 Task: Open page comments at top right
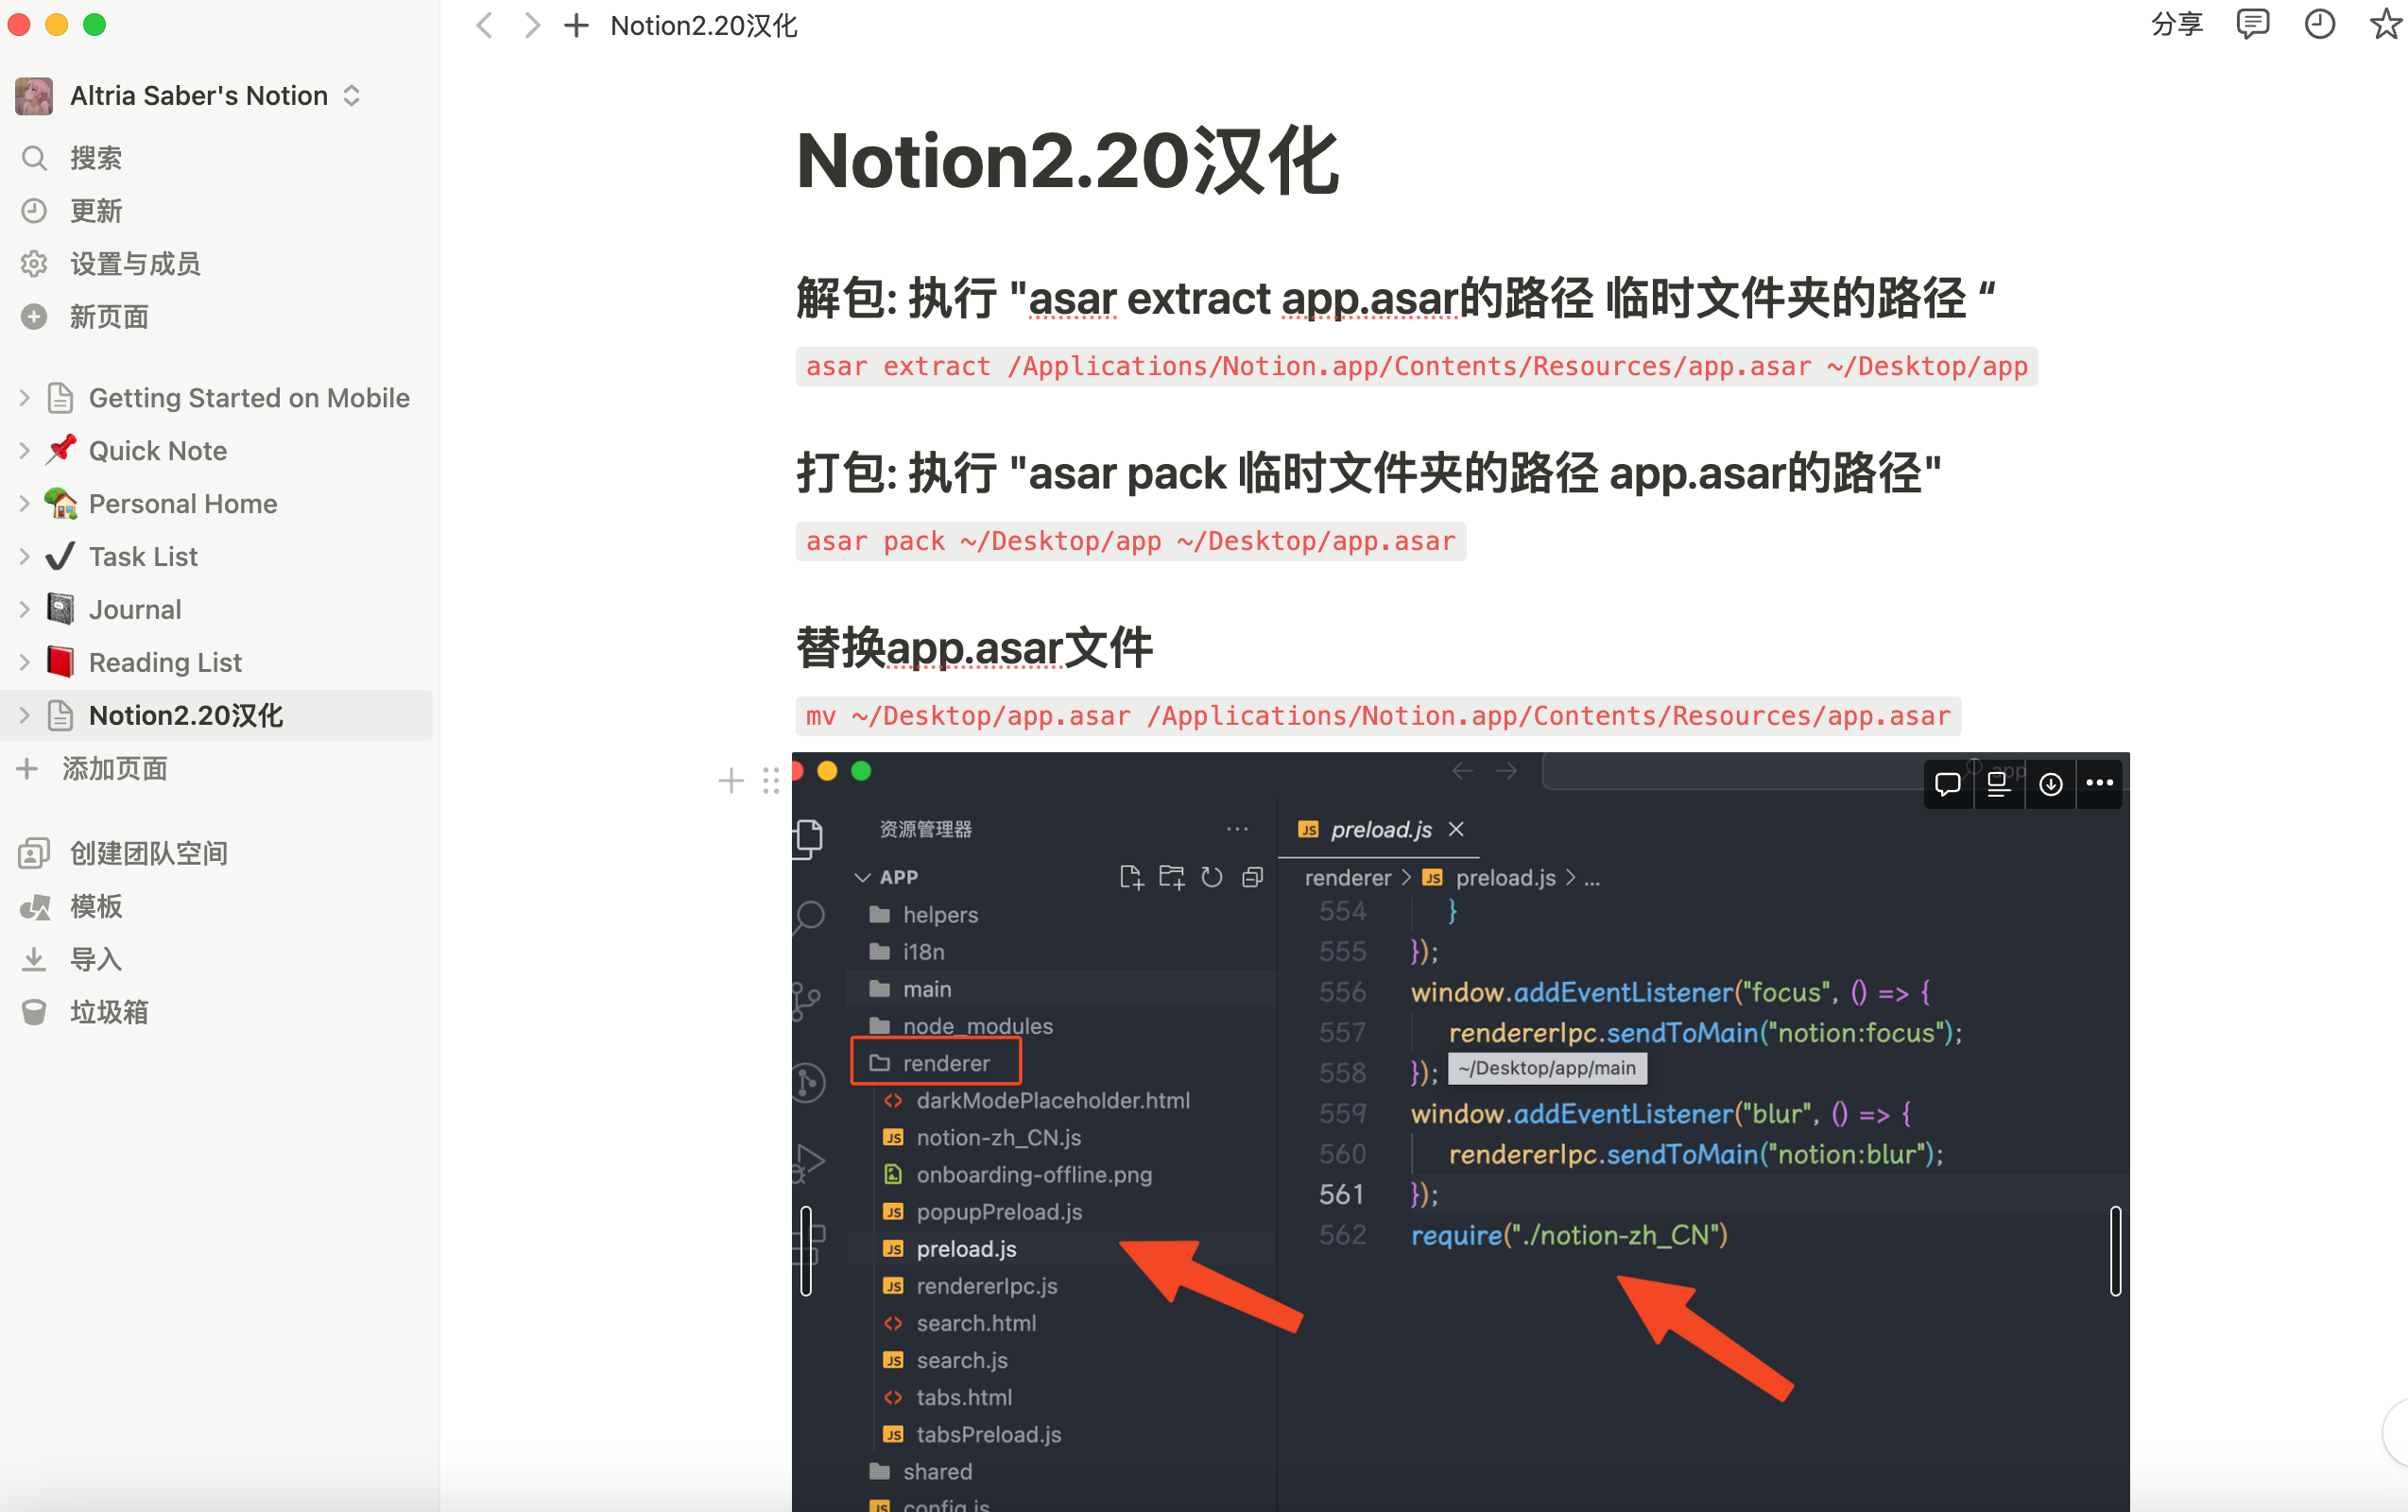click(x=2253, y=24)
